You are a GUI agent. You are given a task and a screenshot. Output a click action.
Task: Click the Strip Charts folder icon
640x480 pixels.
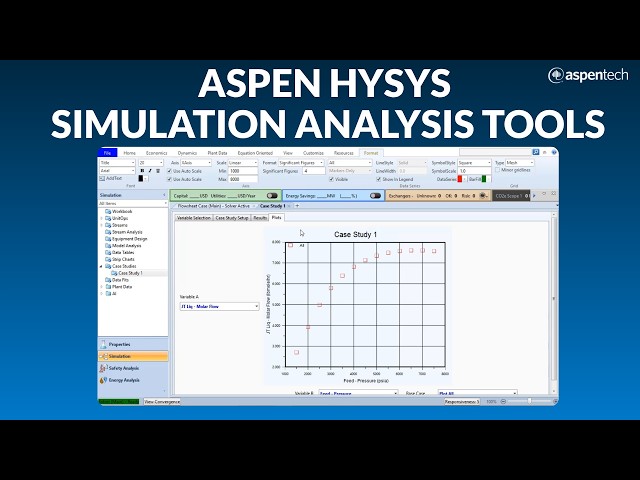click(108, 259)
